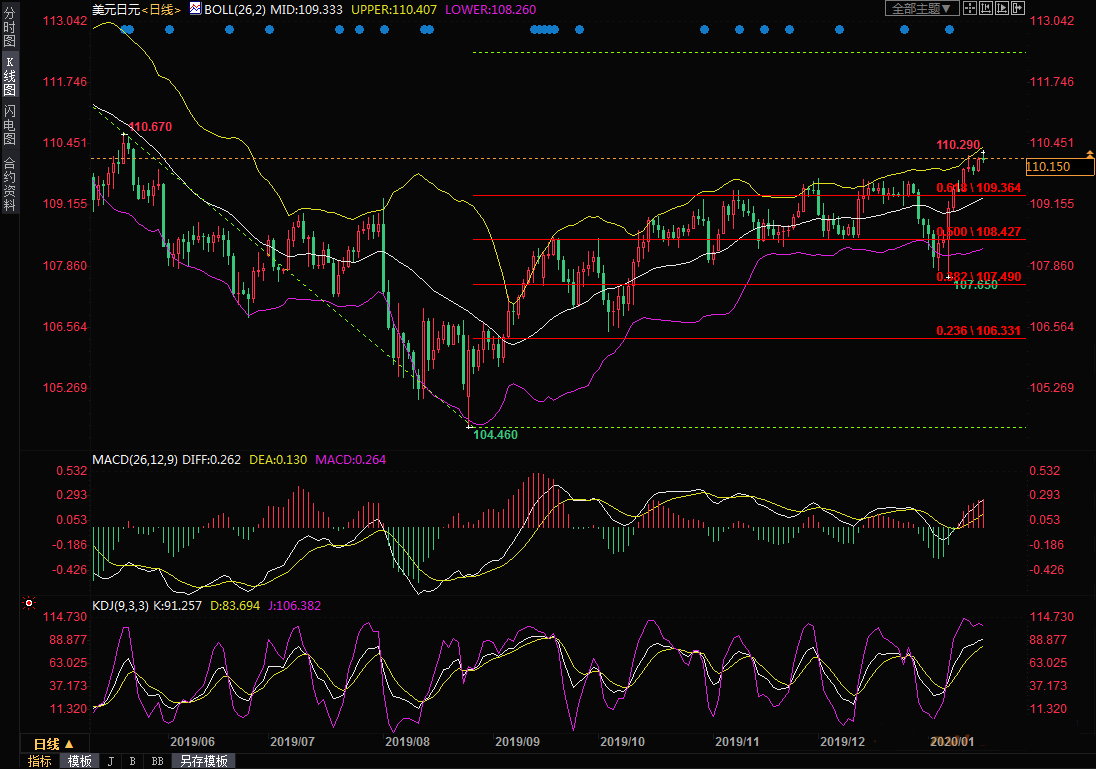Click the BOLL indicator chart icon

(195, 9)
